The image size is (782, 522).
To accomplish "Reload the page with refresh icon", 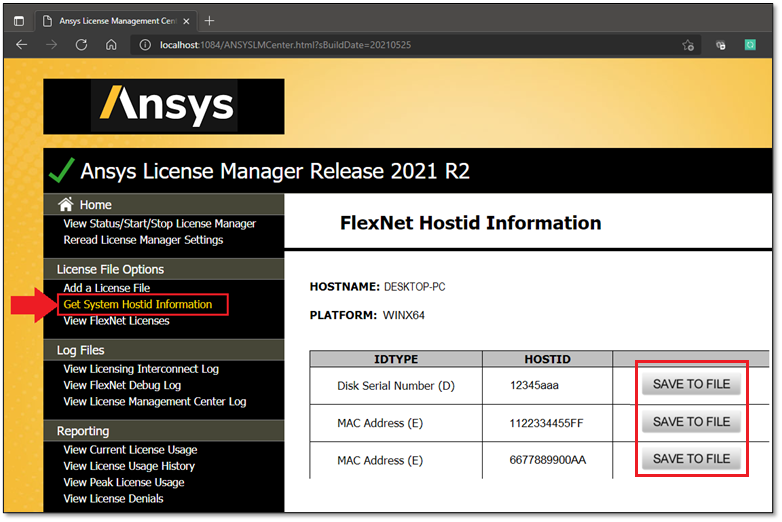I will pos(81,45).
